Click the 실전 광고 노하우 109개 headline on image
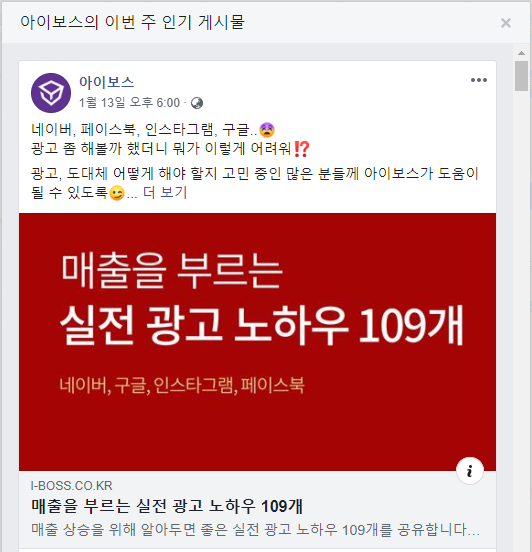Image resolution: width=532 pixels, height=552 pixels. pos(262,324)
